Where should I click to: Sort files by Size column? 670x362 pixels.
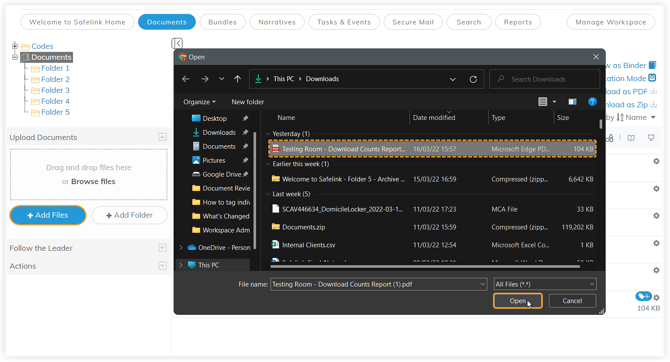pyautogui.click(x=563, y=118)
